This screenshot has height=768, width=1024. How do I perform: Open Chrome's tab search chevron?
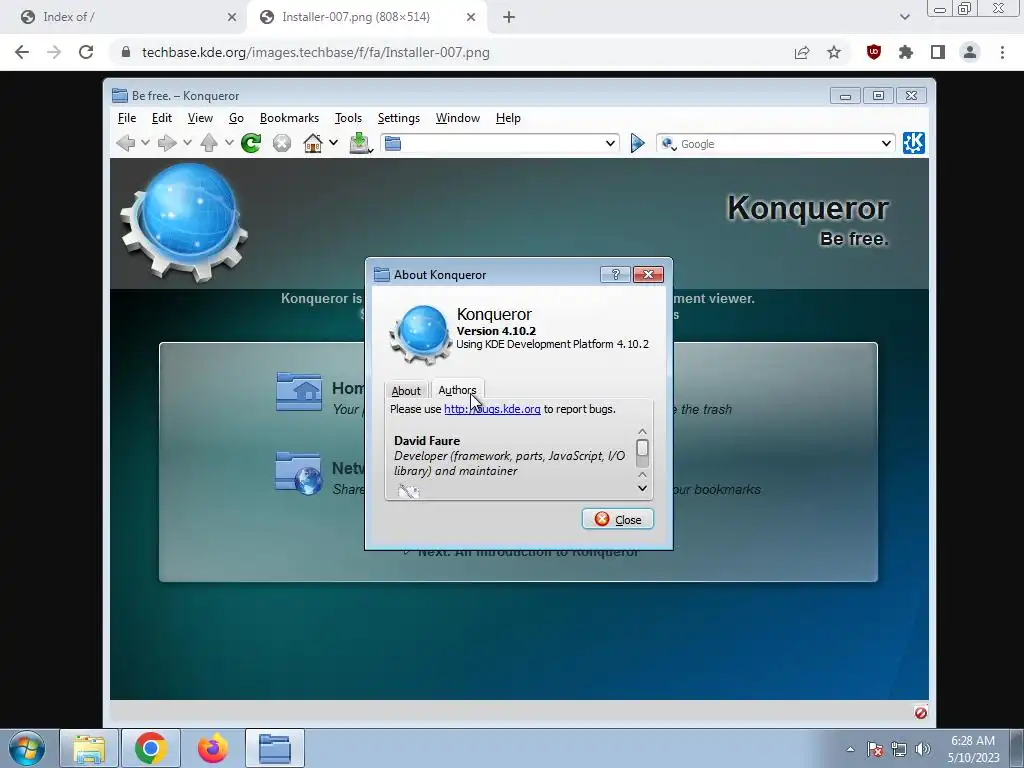coord(904,17)
